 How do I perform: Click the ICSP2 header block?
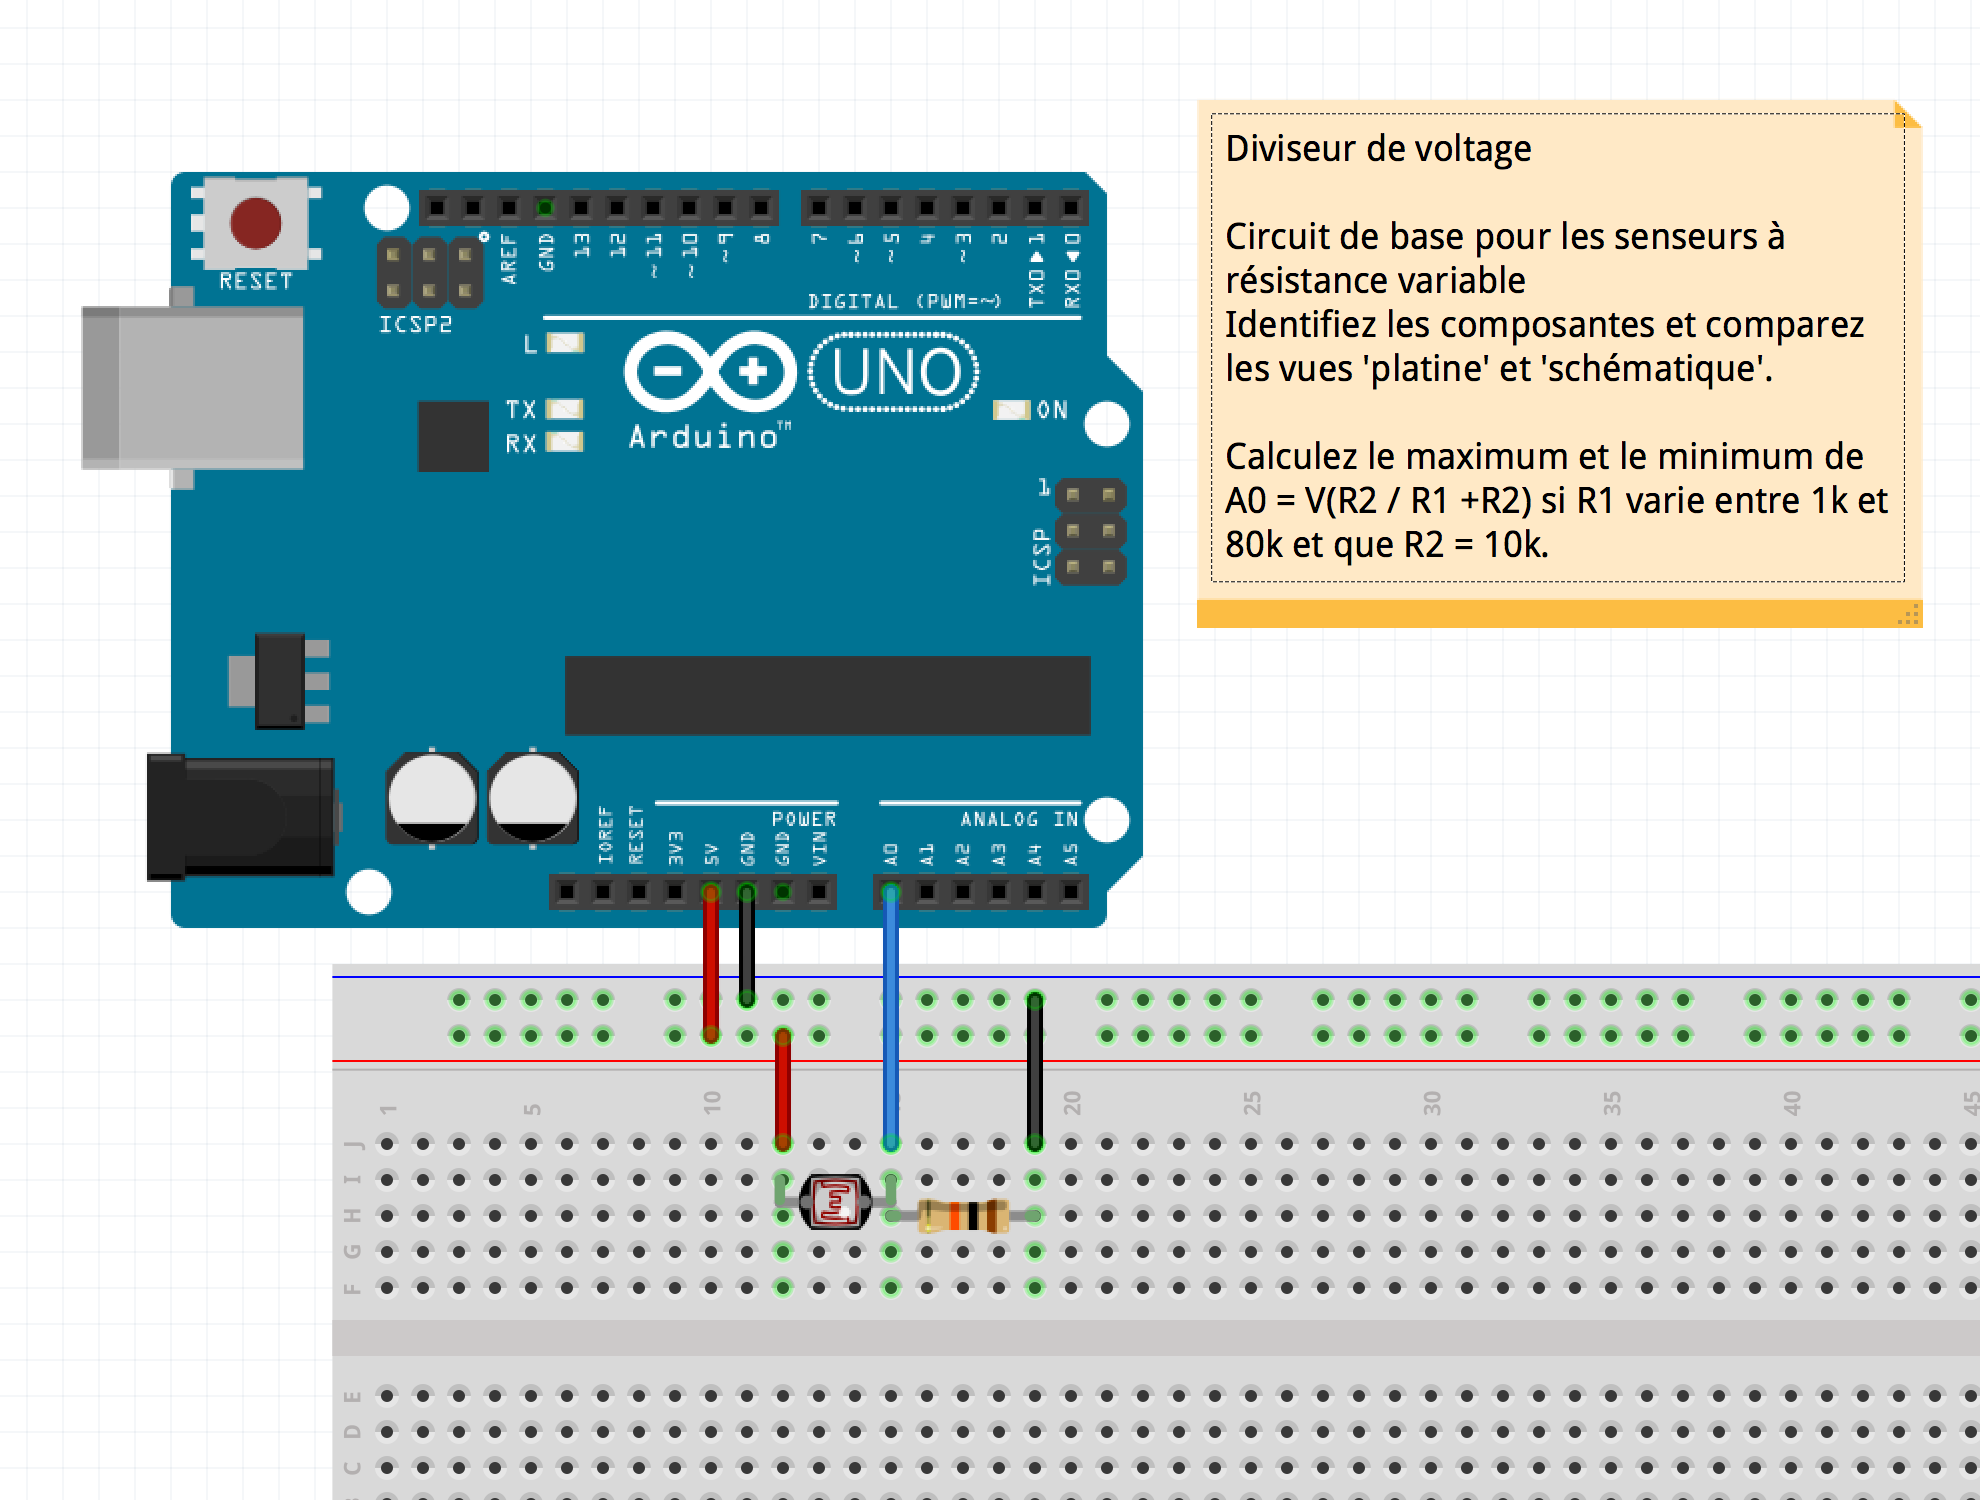pos(430,270)
